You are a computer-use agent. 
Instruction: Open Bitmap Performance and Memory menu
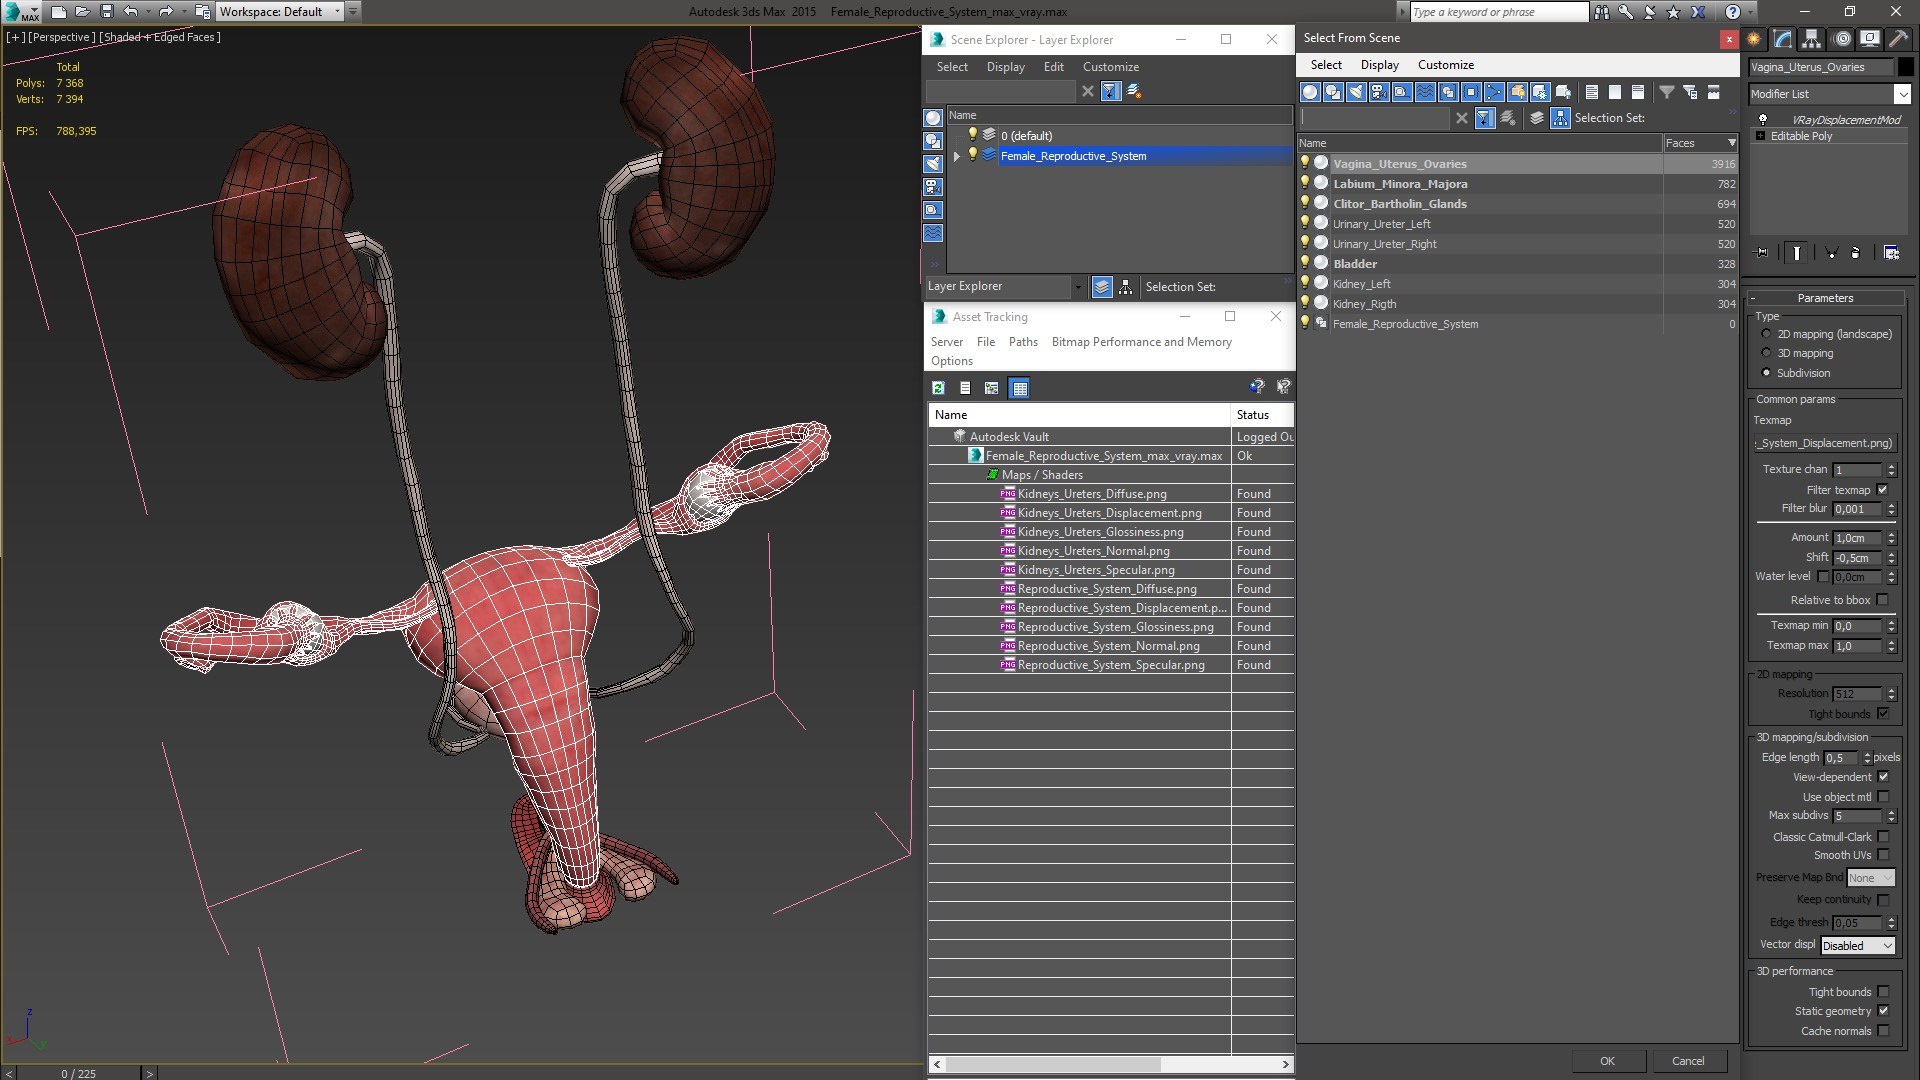coord(1141,342)
